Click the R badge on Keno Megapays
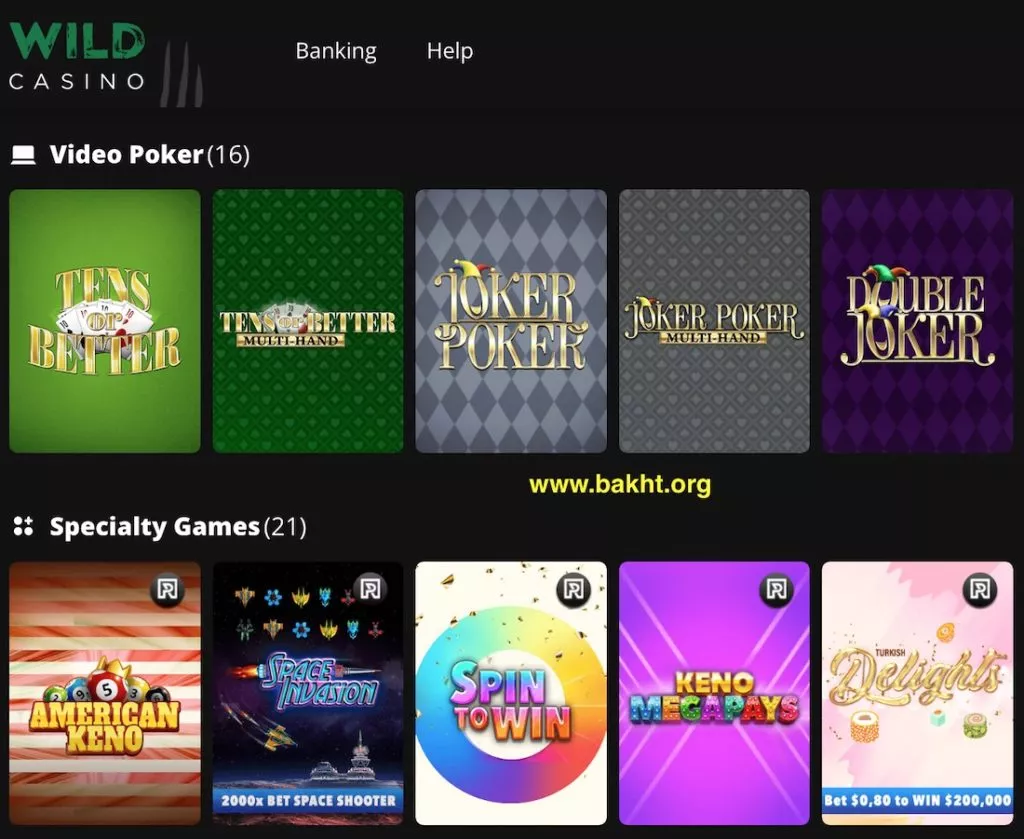 [776, 590]
